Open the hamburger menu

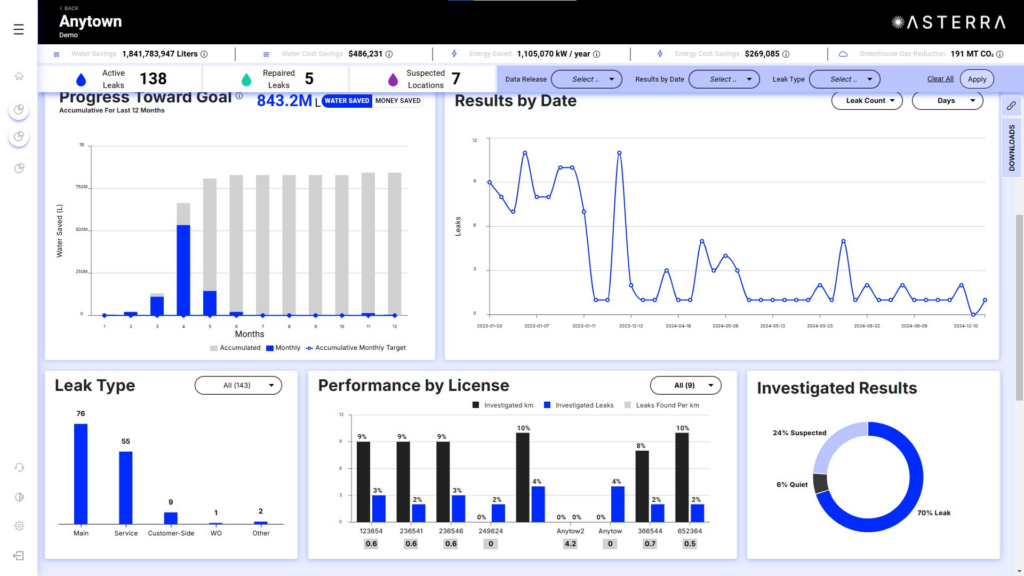[x=18, y=29]
